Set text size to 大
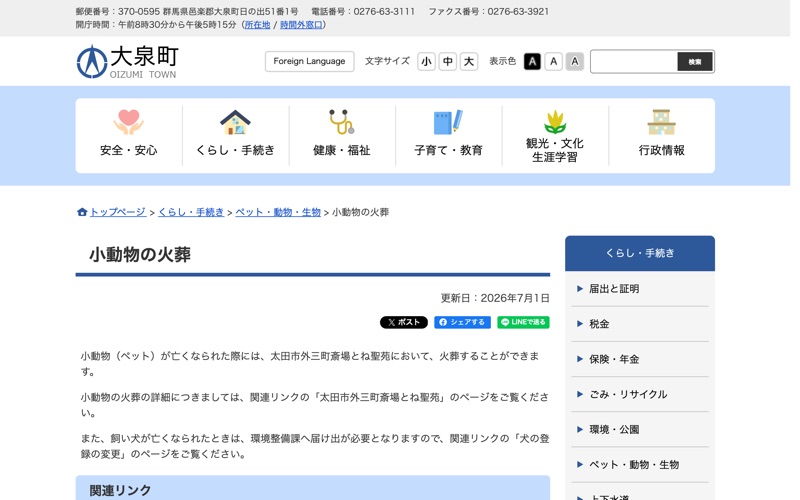800x500 pixels. (469, 62)
